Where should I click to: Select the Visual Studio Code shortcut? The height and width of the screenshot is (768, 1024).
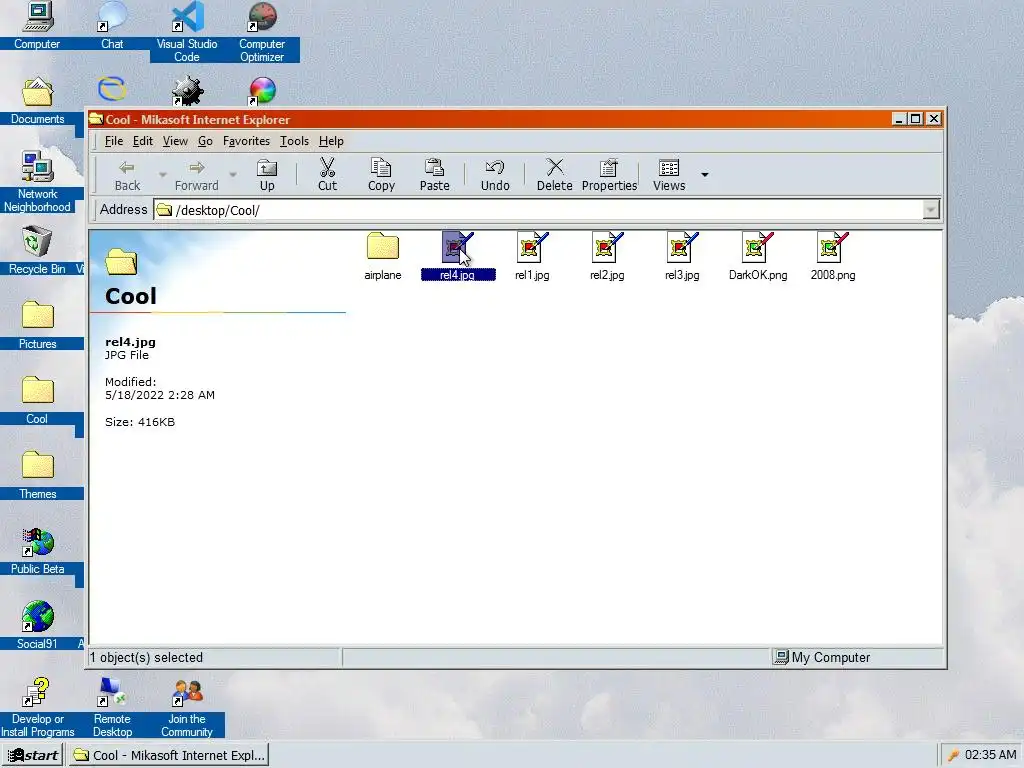187,31
